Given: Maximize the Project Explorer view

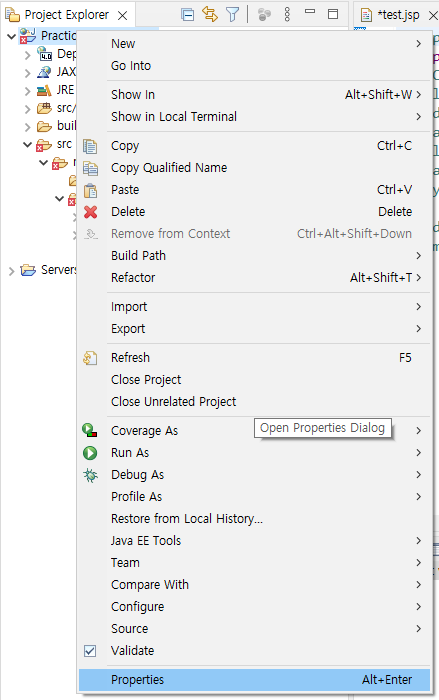Looking at the screenshot, I should coord(333,14).
